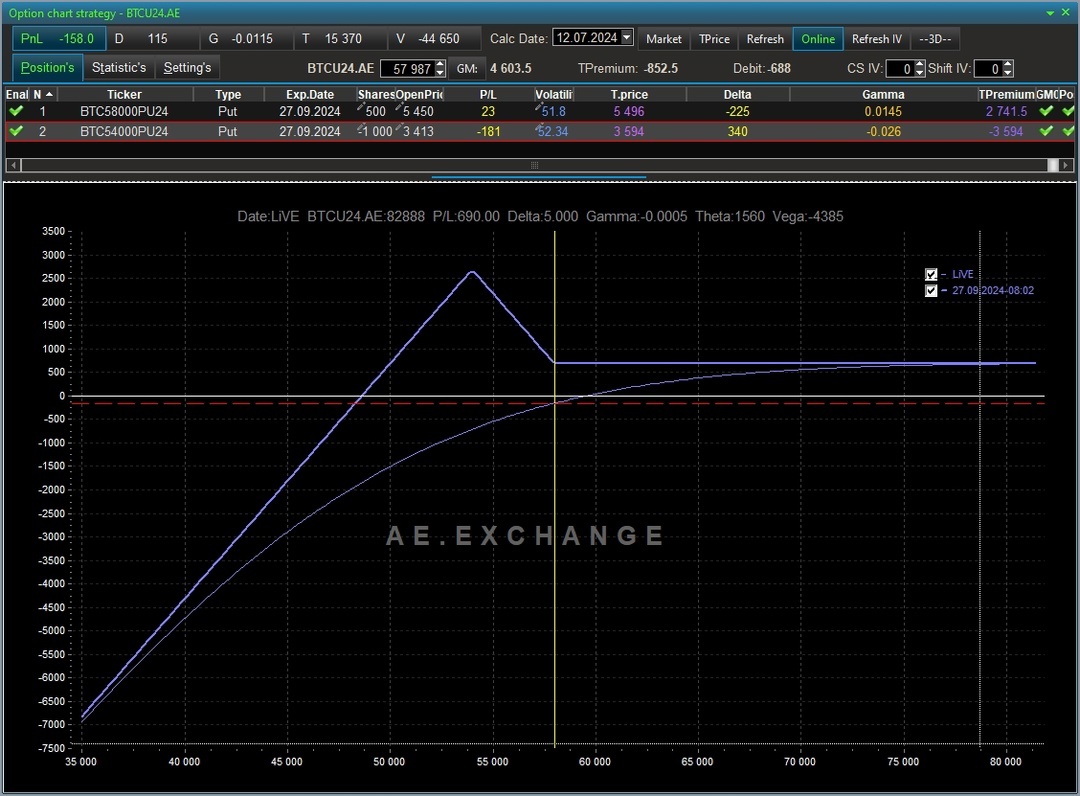Switch to the Statistic's tab

118,67
